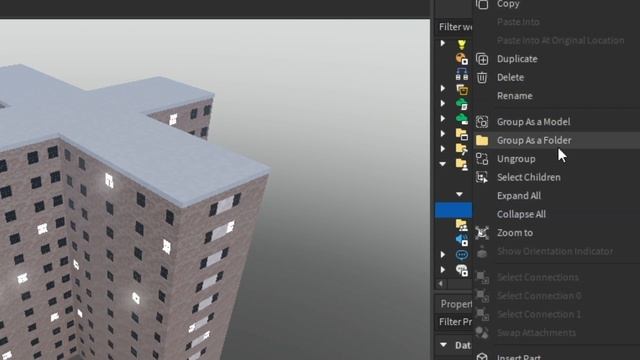Viewport: 640px width, 360px height.
Task: Collapse the StarterPlayer row arrow
Action: click(x=443, y=164)
